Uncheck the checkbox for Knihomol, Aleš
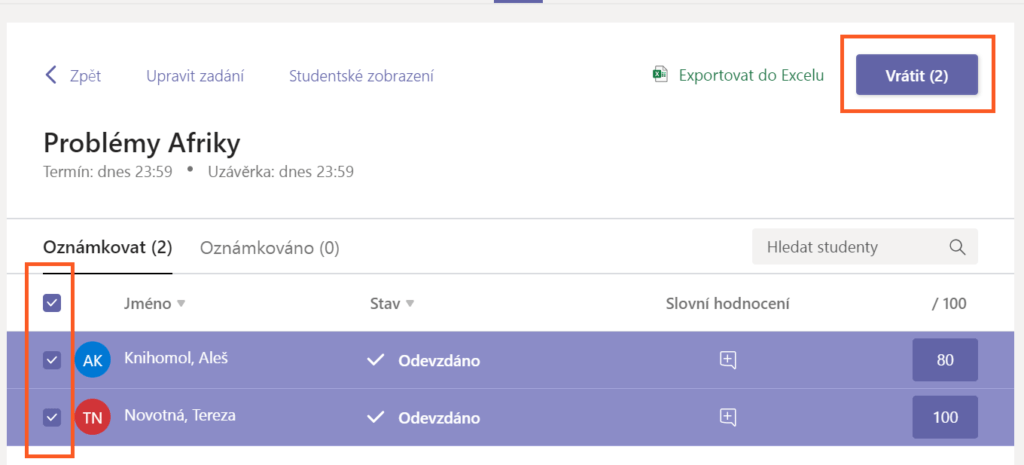Viewport: 1024px width, 465px height. click(x=52, y=361)
